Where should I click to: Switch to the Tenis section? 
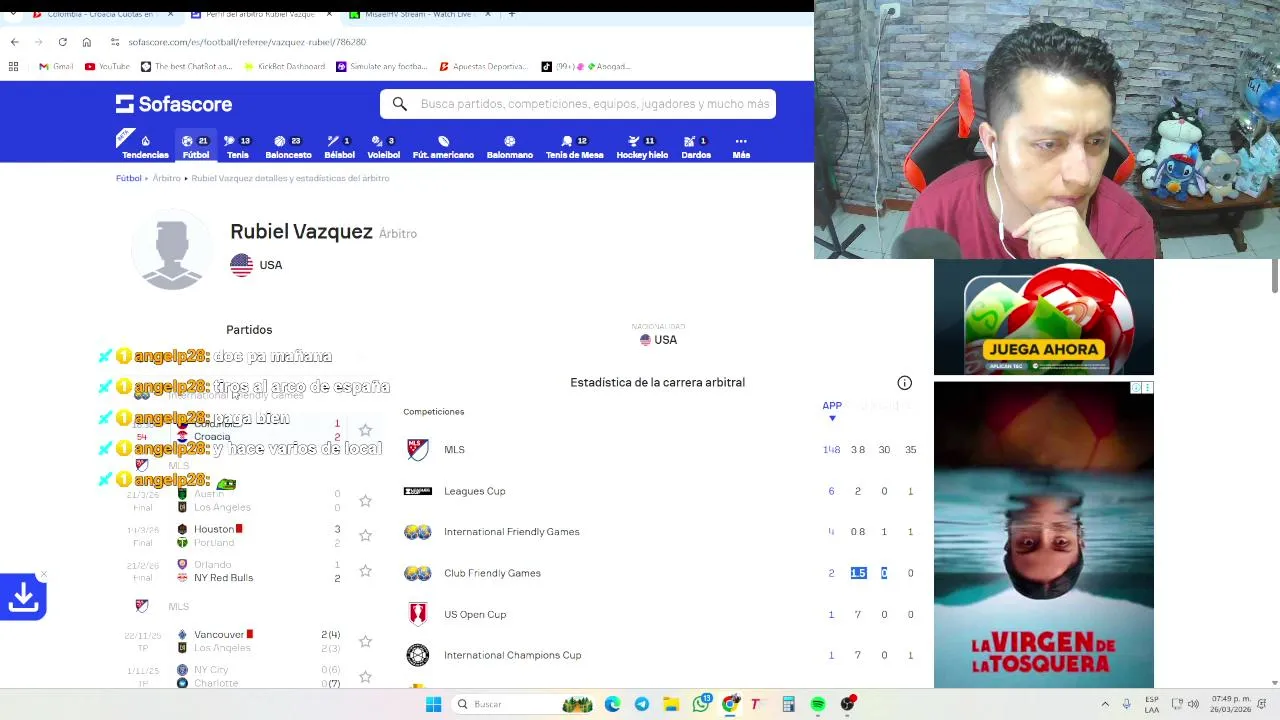pyautogui.click(x=238, y=147)
